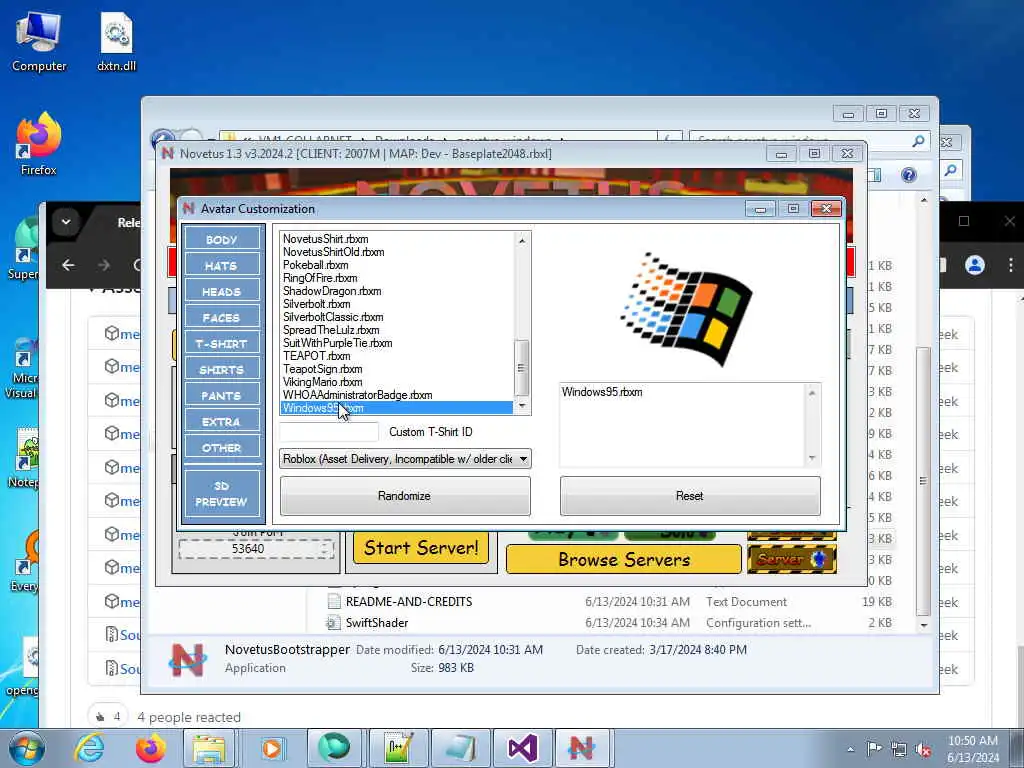The width and height of the screenshot is (1024, 768).
Task: Select highlighted Windows95.rbxm list entry
Action: click(397, 408)
